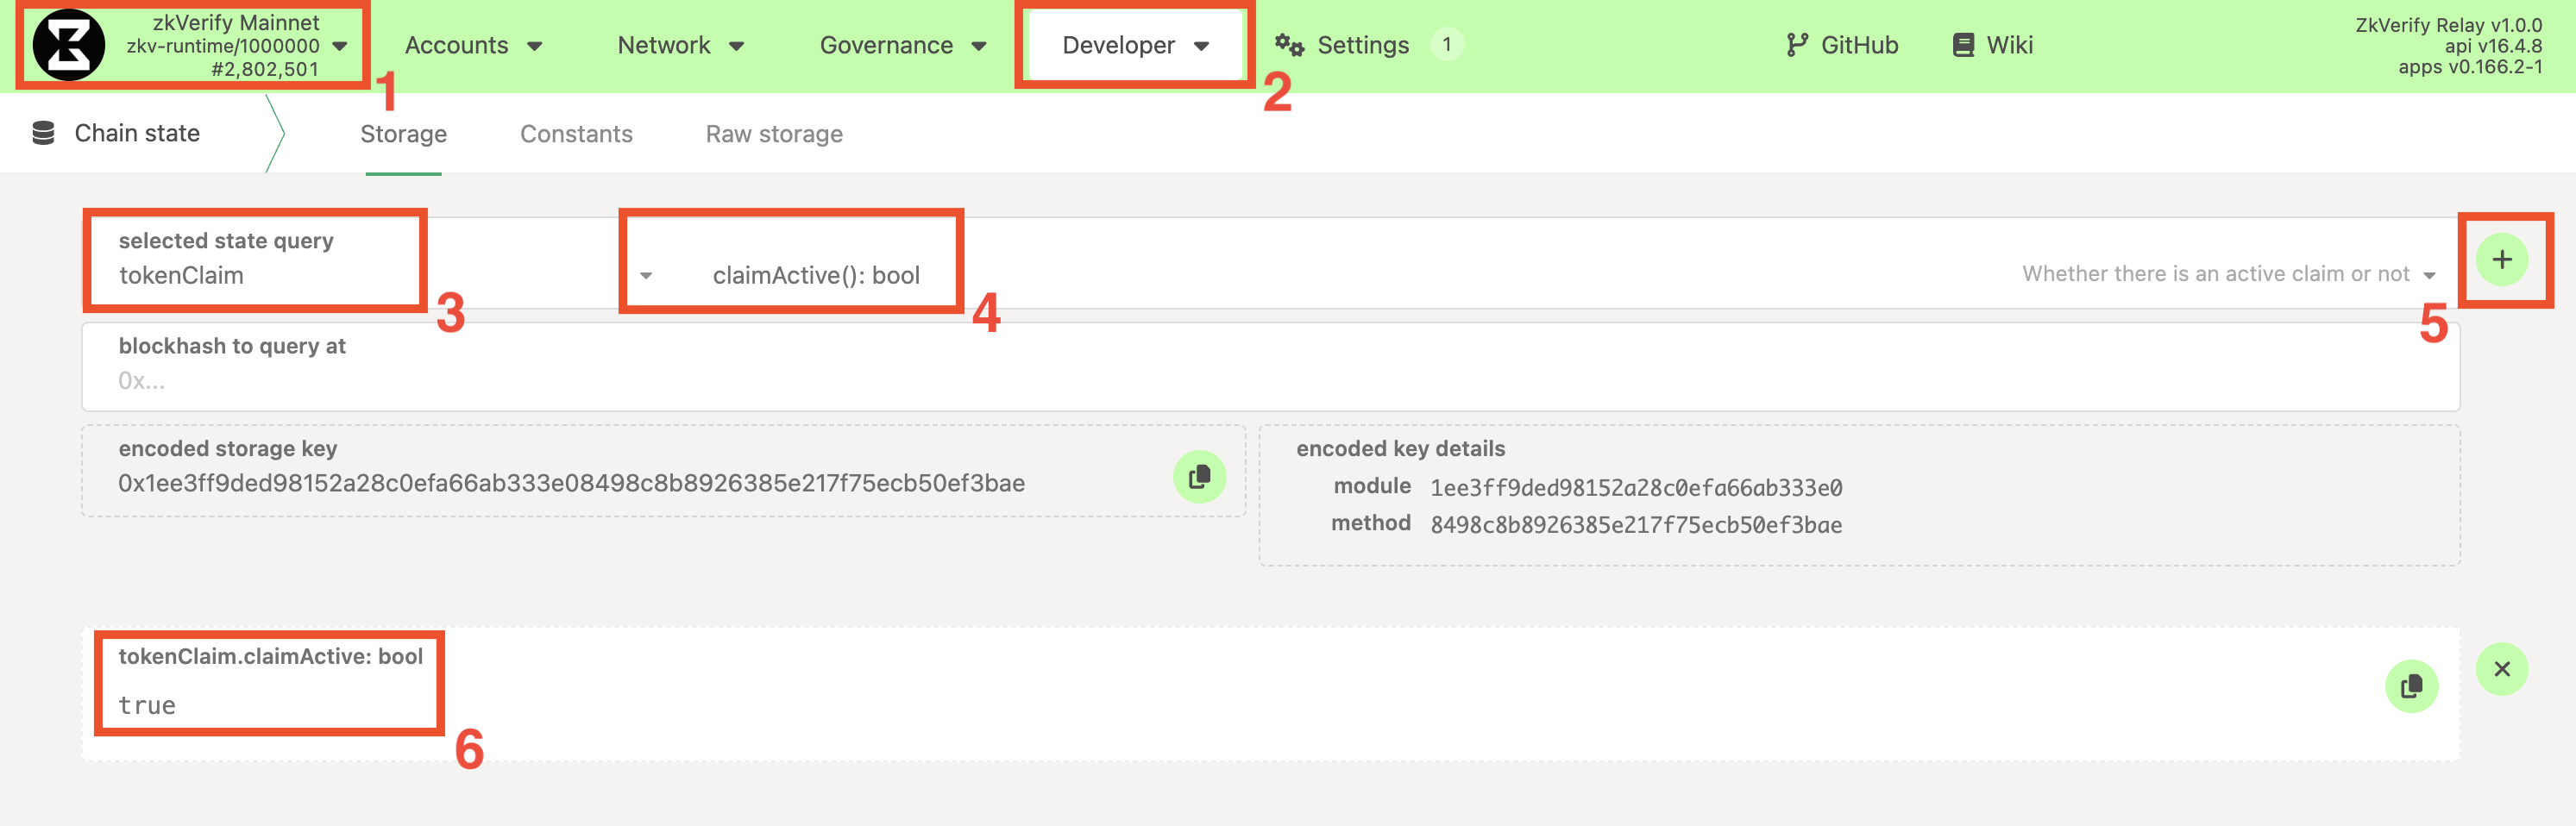Image resolution: width=2576 pixels, height=826 pixels.
Task: Click the blockhash to query at field
Action: (1270, 380)
